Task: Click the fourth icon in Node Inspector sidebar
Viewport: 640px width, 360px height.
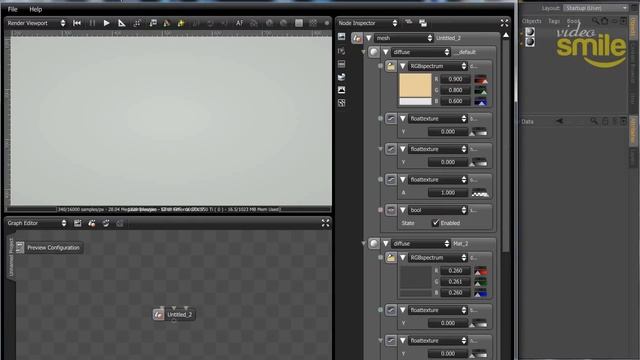Action: pos(342,77)
